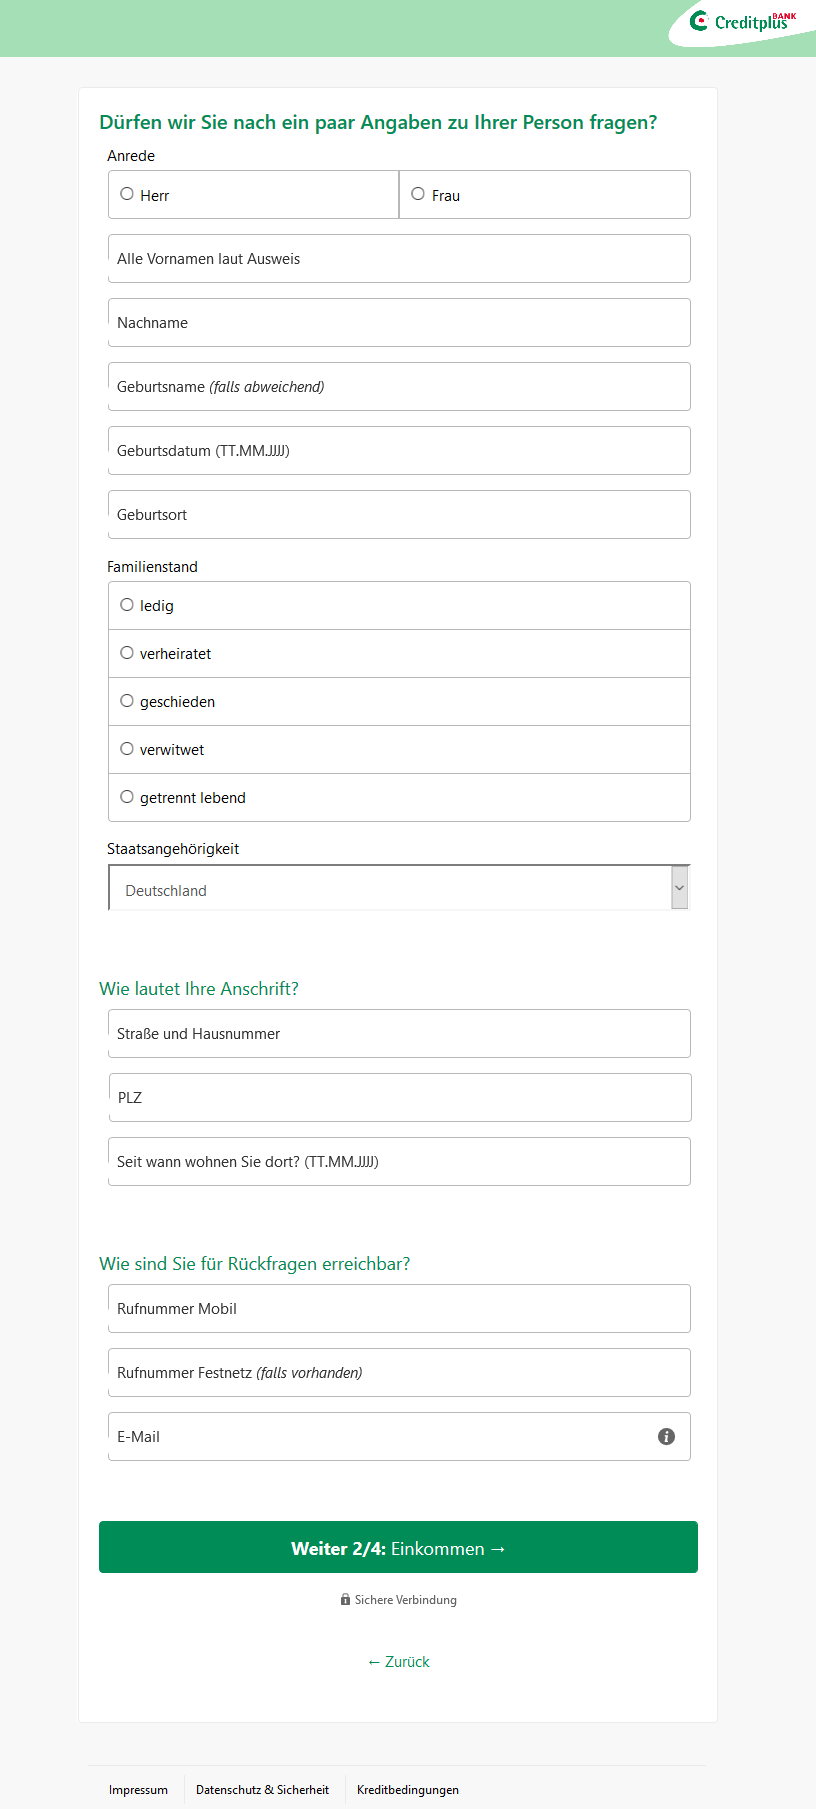Focus the Alle Vornamen laut Ausweis field
The height and width of the screenshot is (1809, 816).
pos(399,258)
